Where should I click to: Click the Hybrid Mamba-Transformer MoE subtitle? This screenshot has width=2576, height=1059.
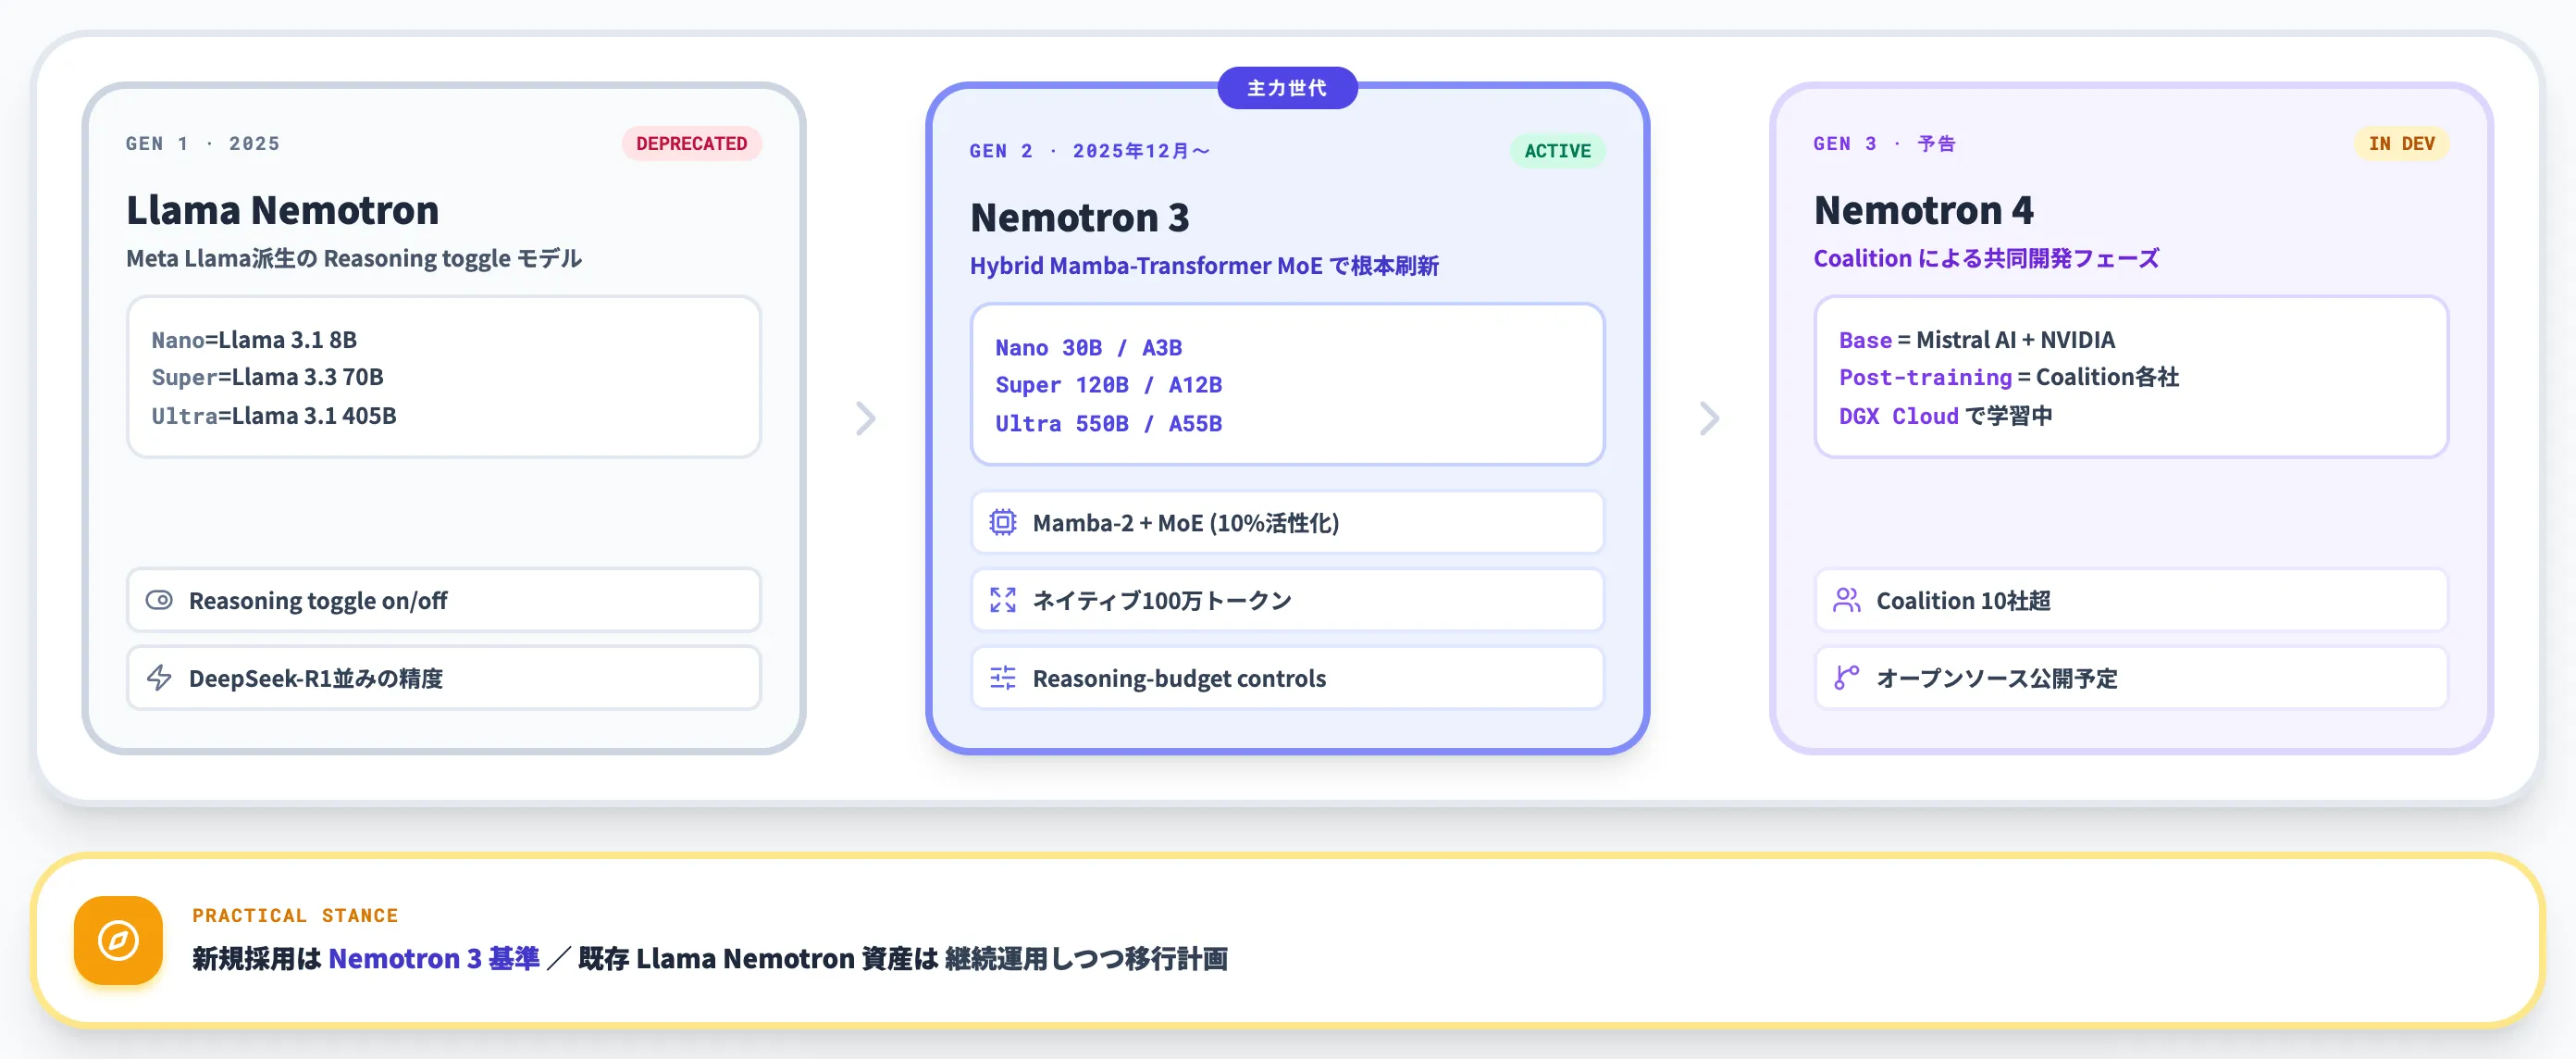click(1204, 265)
